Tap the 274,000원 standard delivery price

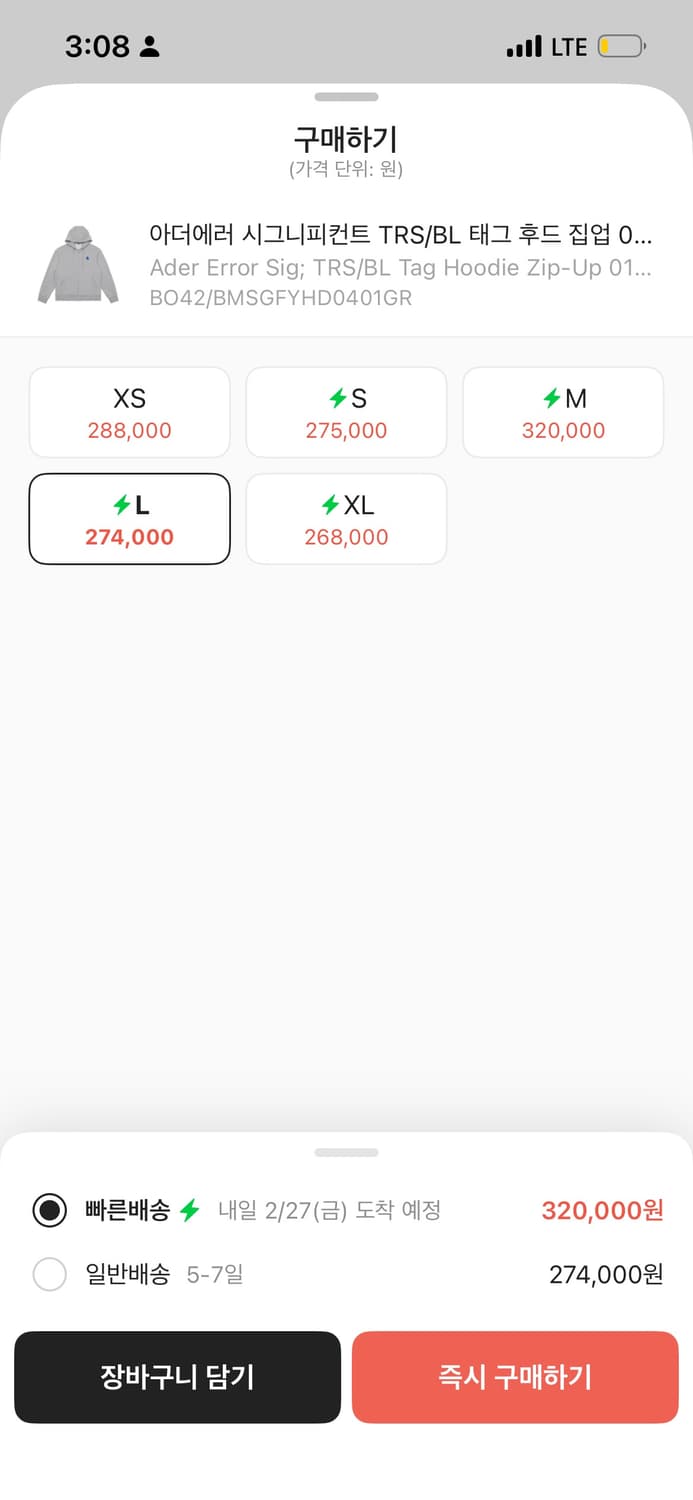tap(606, 1275)
